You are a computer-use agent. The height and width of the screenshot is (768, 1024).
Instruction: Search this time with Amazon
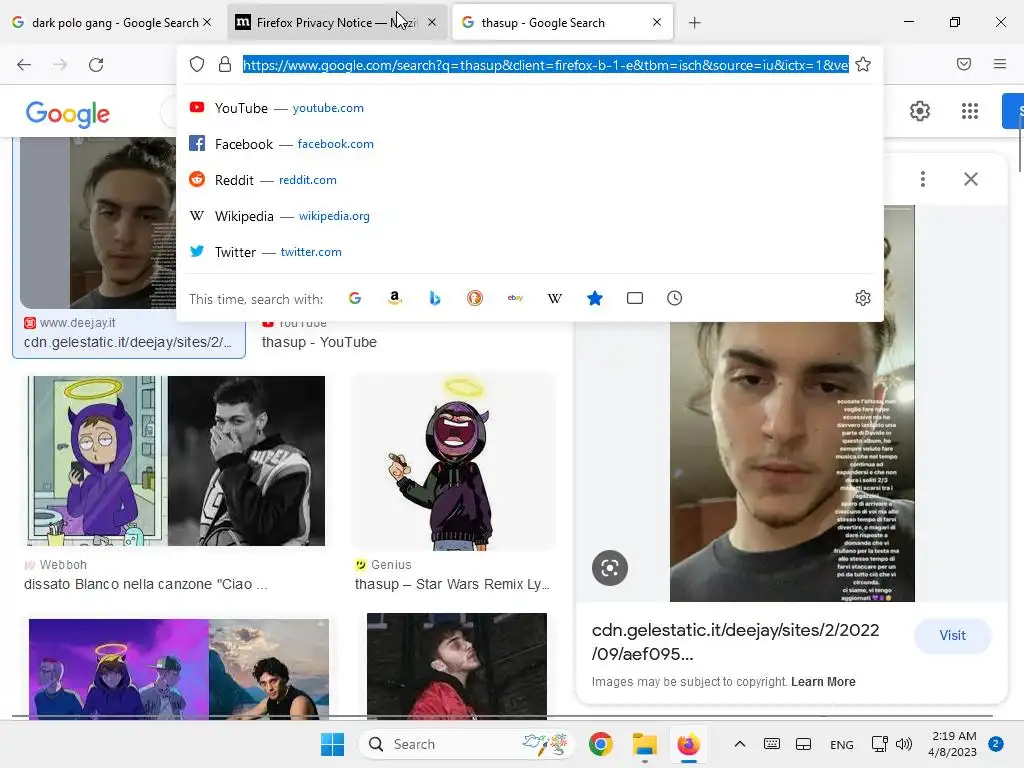pyautogui.click(x=394, y=298)
